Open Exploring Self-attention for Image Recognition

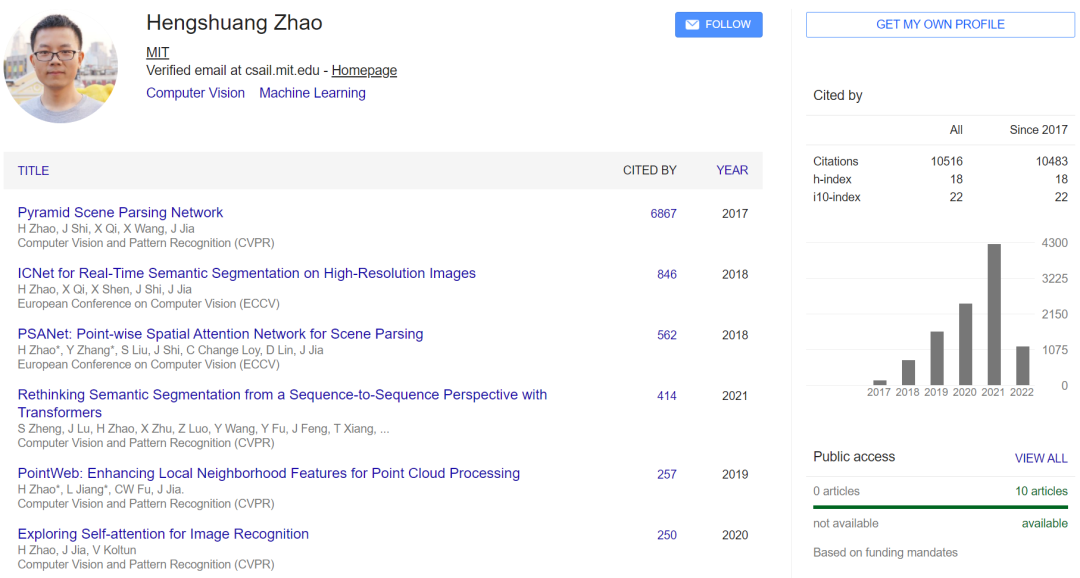pos(163,534)
